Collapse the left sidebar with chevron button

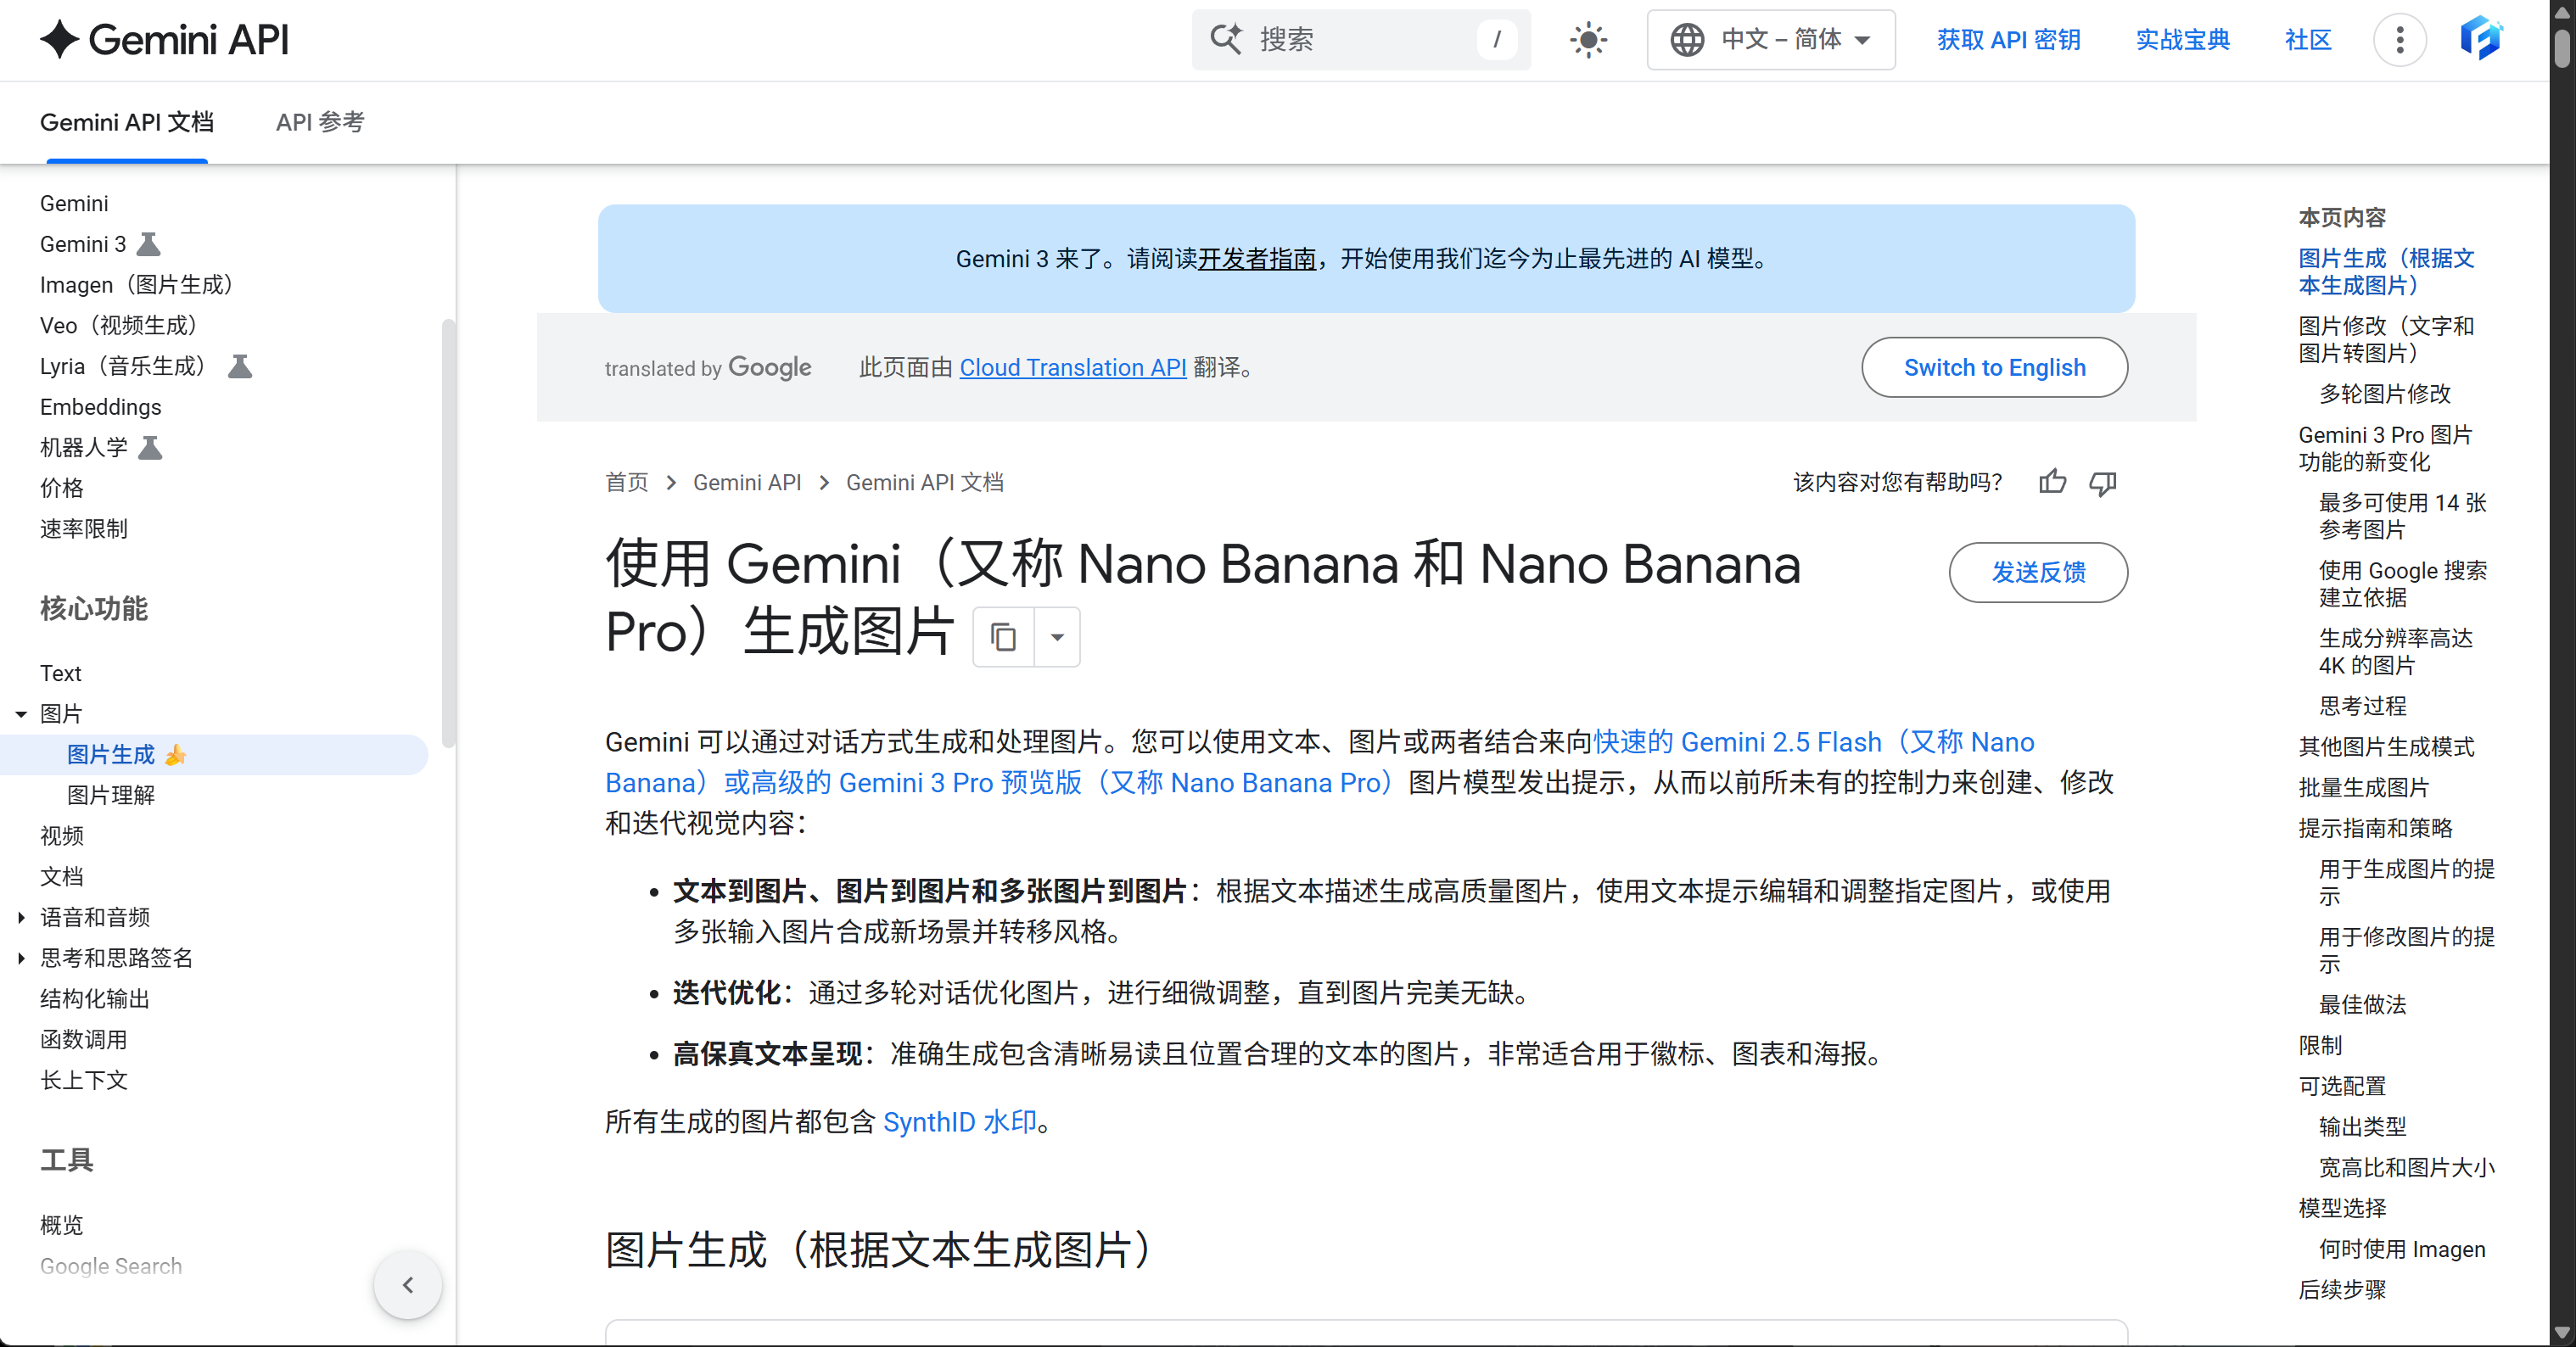pyautogui.click(x=408, y=1285)
